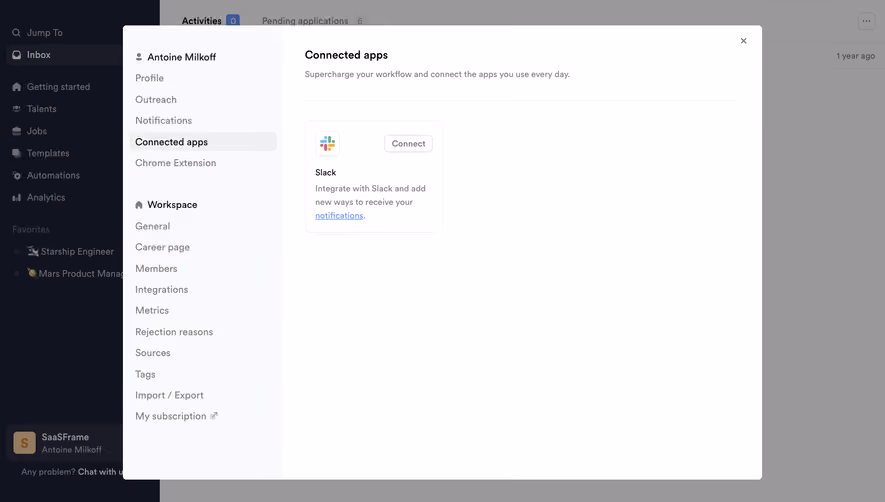
Task: Open Outreach settings
Action: point(156,99)
